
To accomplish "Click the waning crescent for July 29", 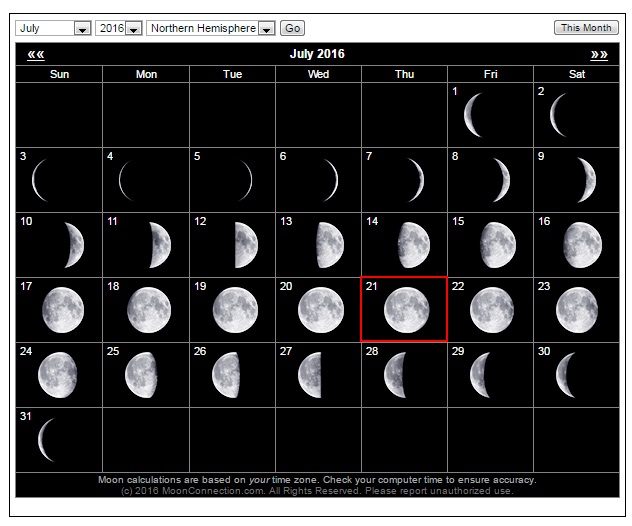I will [480, 375].
